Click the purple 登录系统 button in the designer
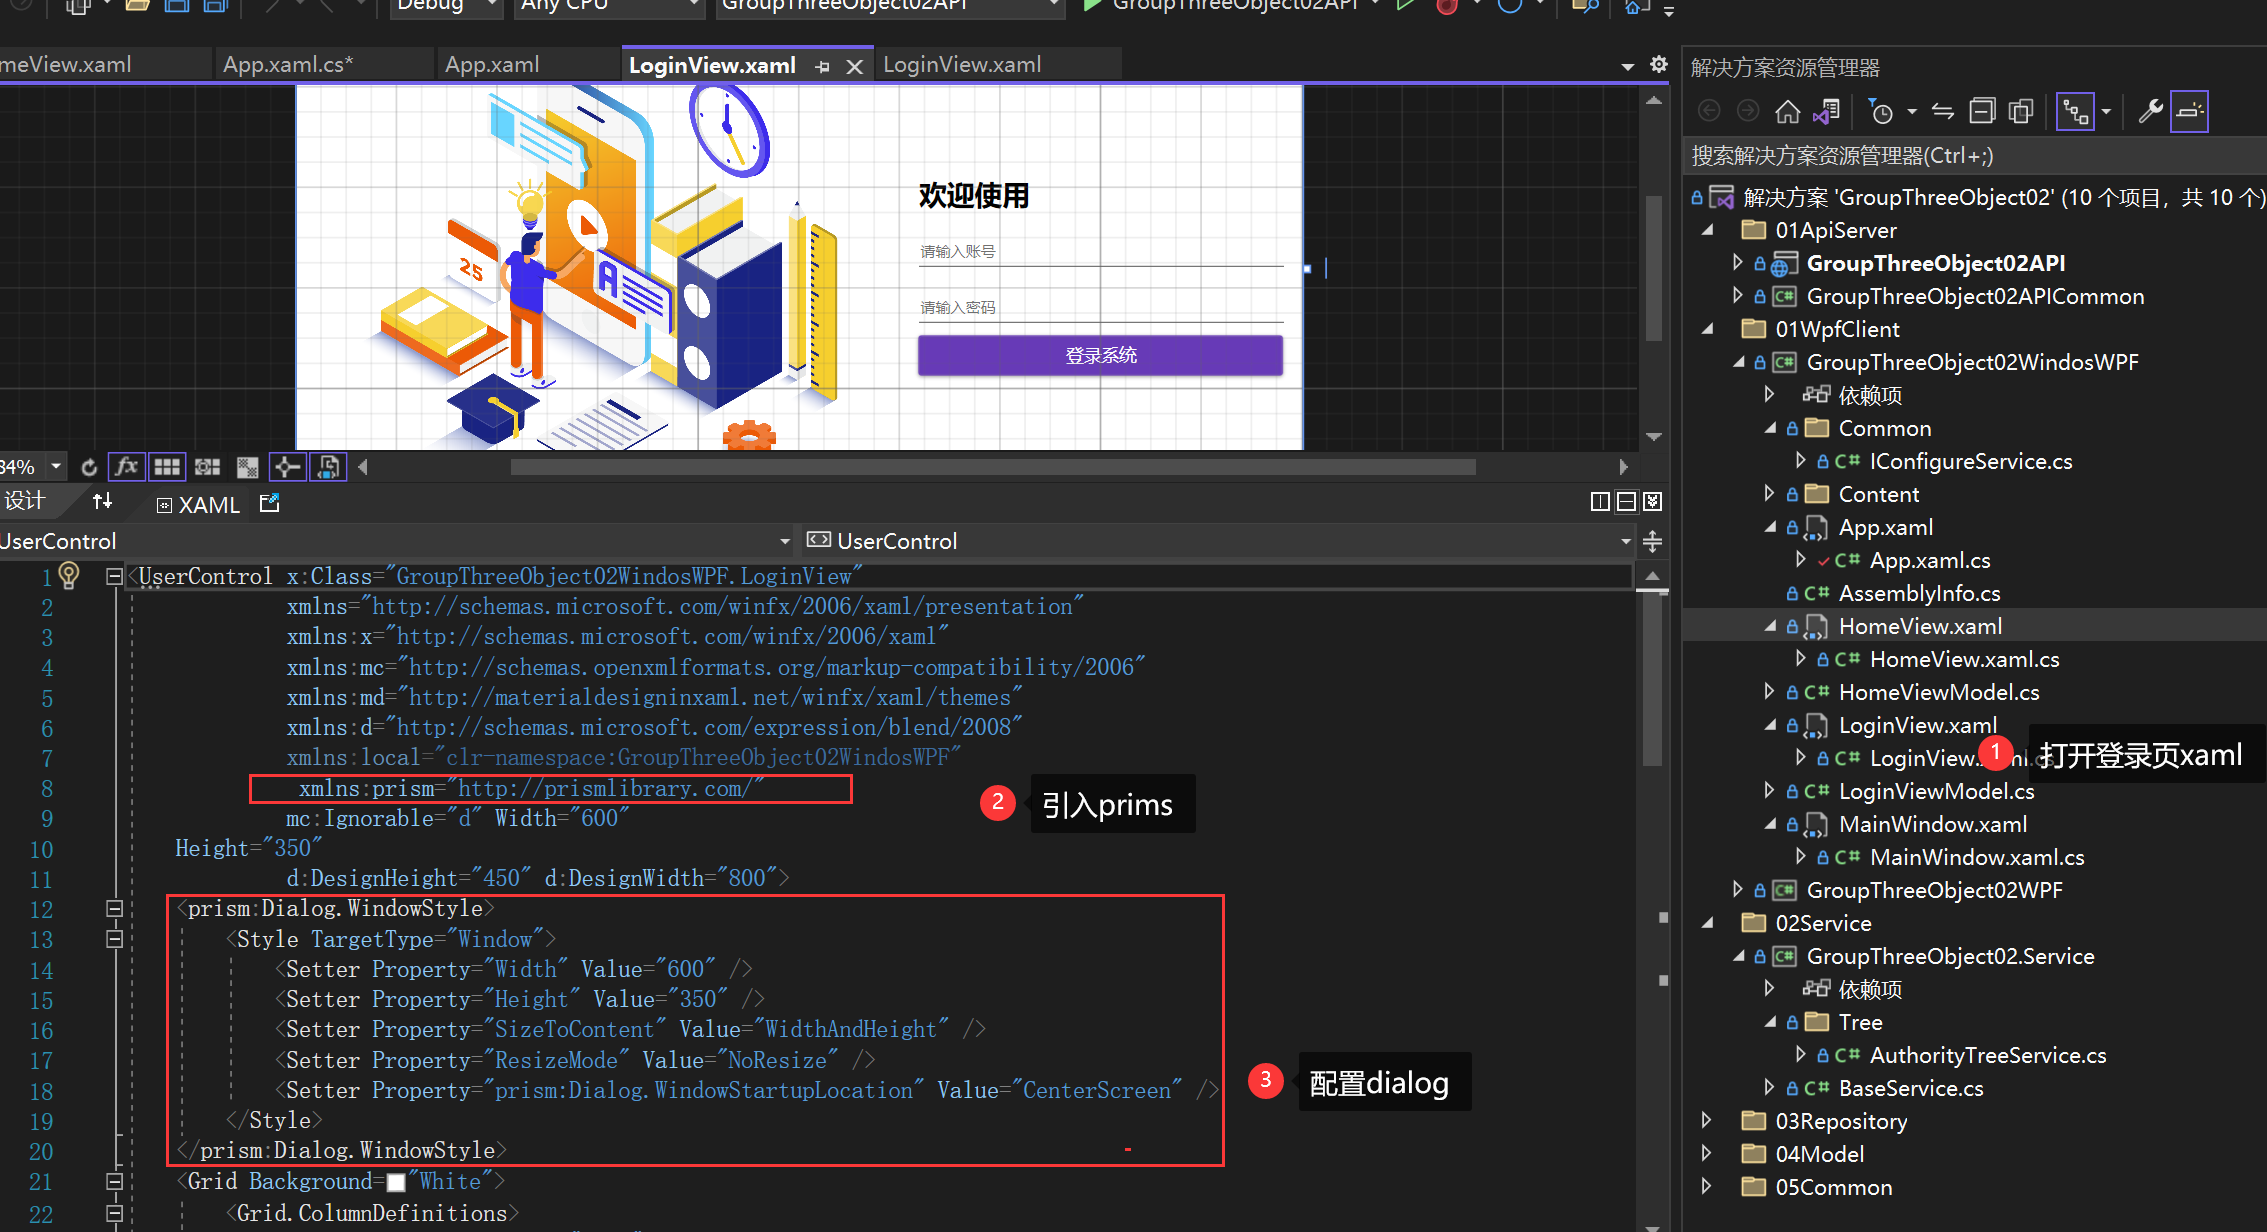 [1100, 355]
